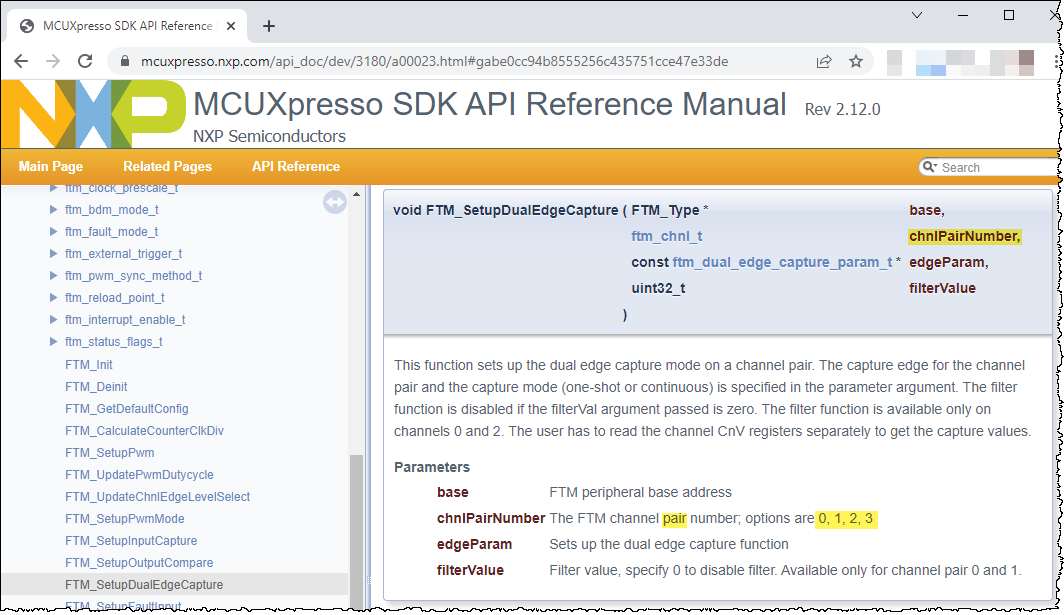
Task: Expand the ftm_clock_prescale_t tree item
Action: point(54,187)
